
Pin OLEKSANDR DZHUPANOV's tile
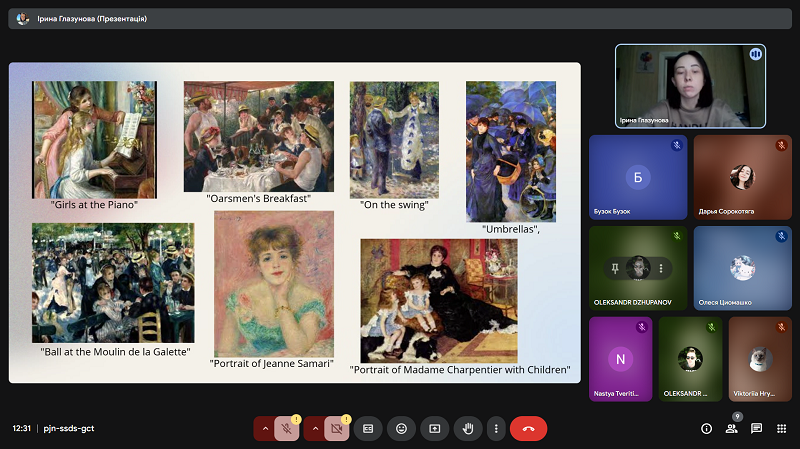[x=615, y=268]
